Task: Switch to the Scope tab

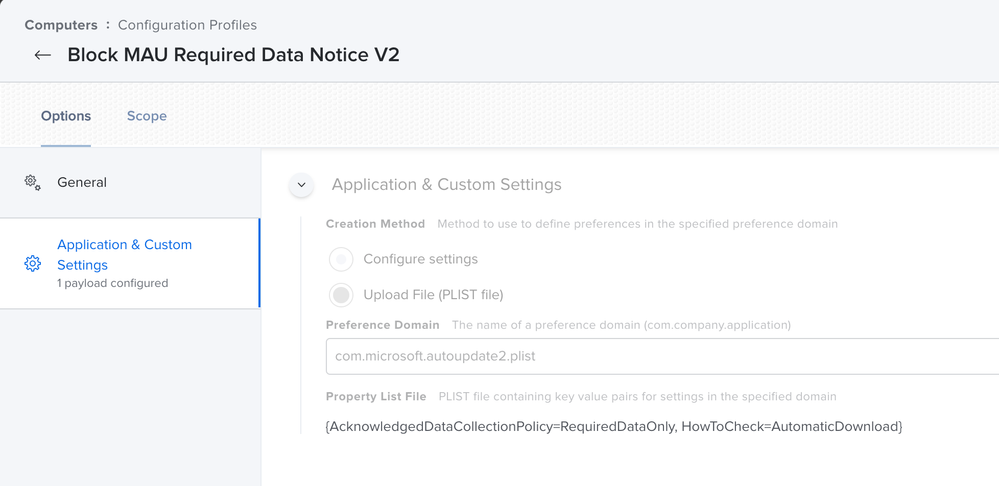Action: point(147,116)
